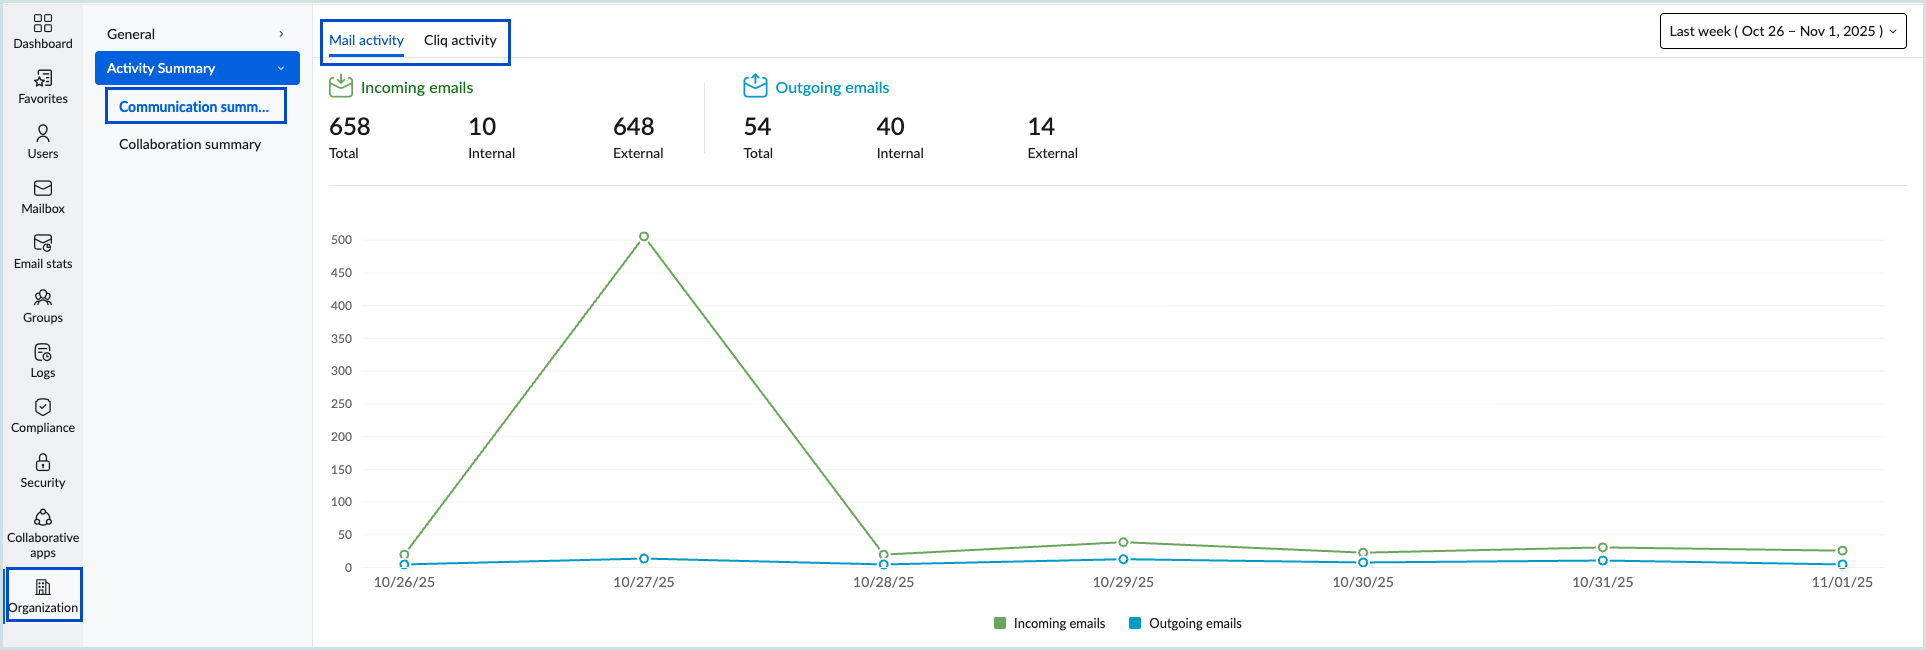Open the Dashboard icon in sidebar
The image size is (1926, 650).
(43, 24)
